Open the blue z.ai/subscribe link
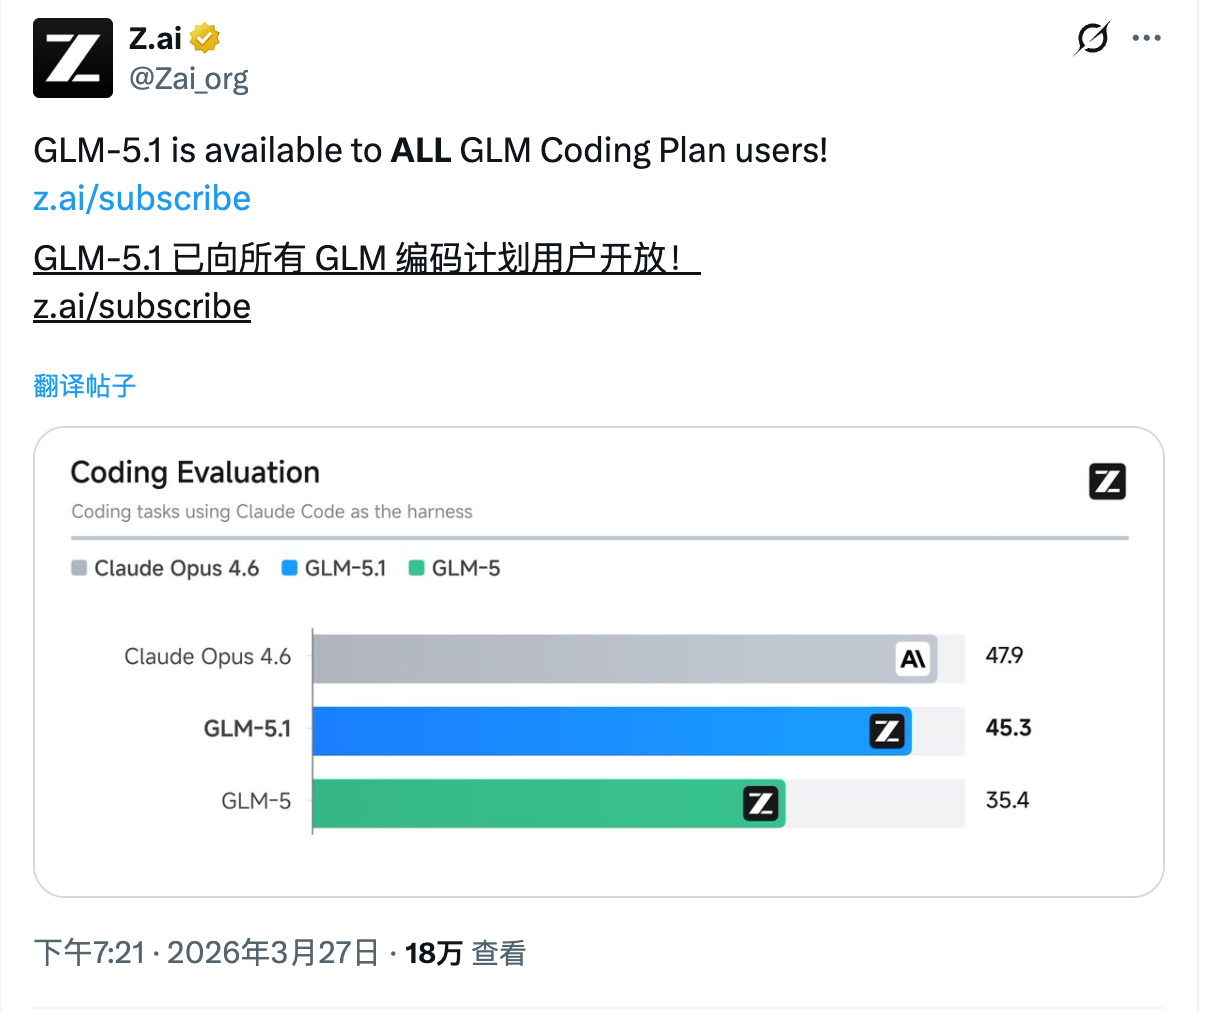 [142, 198]
